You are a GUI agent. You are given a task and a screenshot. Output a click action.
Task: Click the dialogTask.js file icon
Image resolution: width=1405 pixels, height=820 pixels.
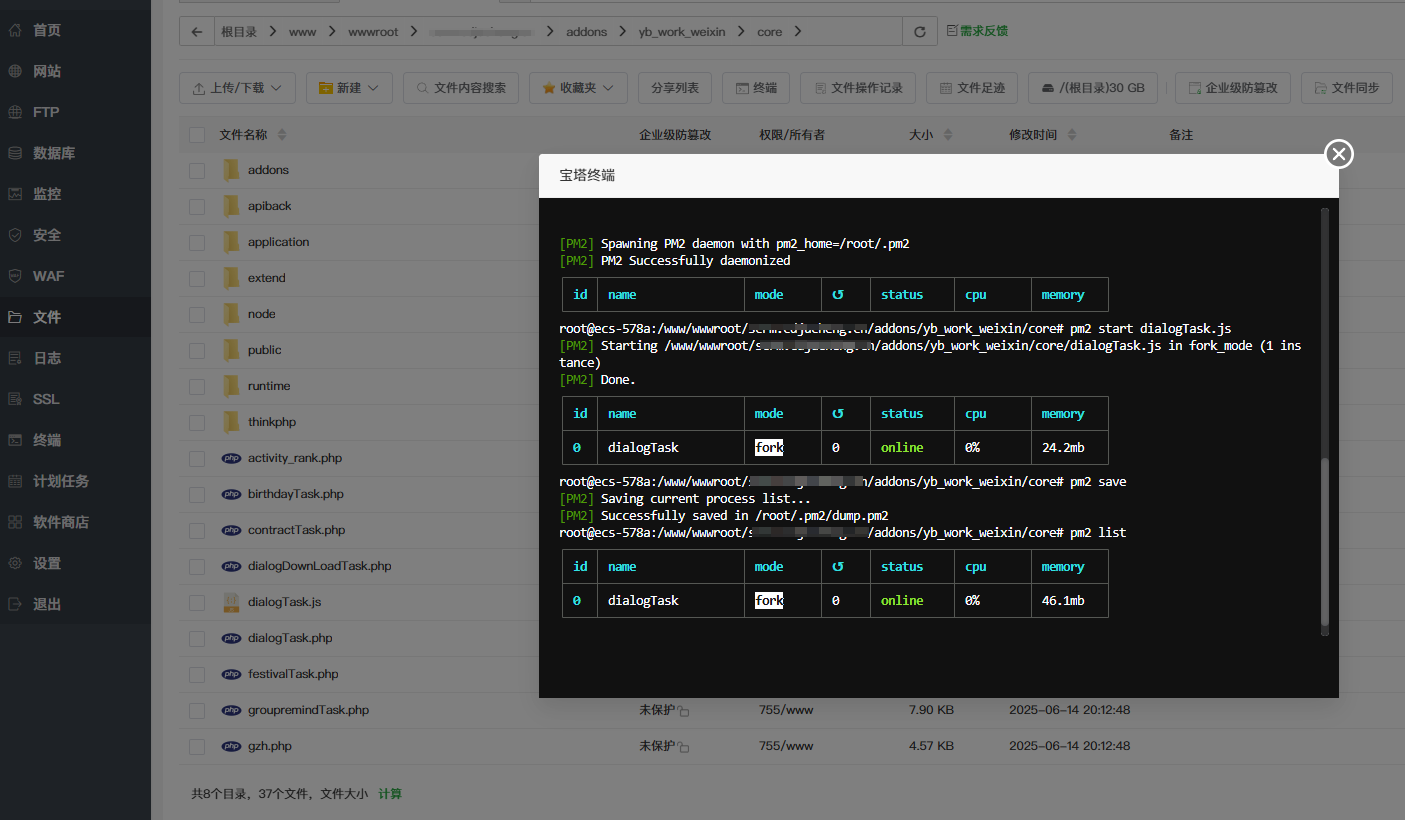[231, 602]
